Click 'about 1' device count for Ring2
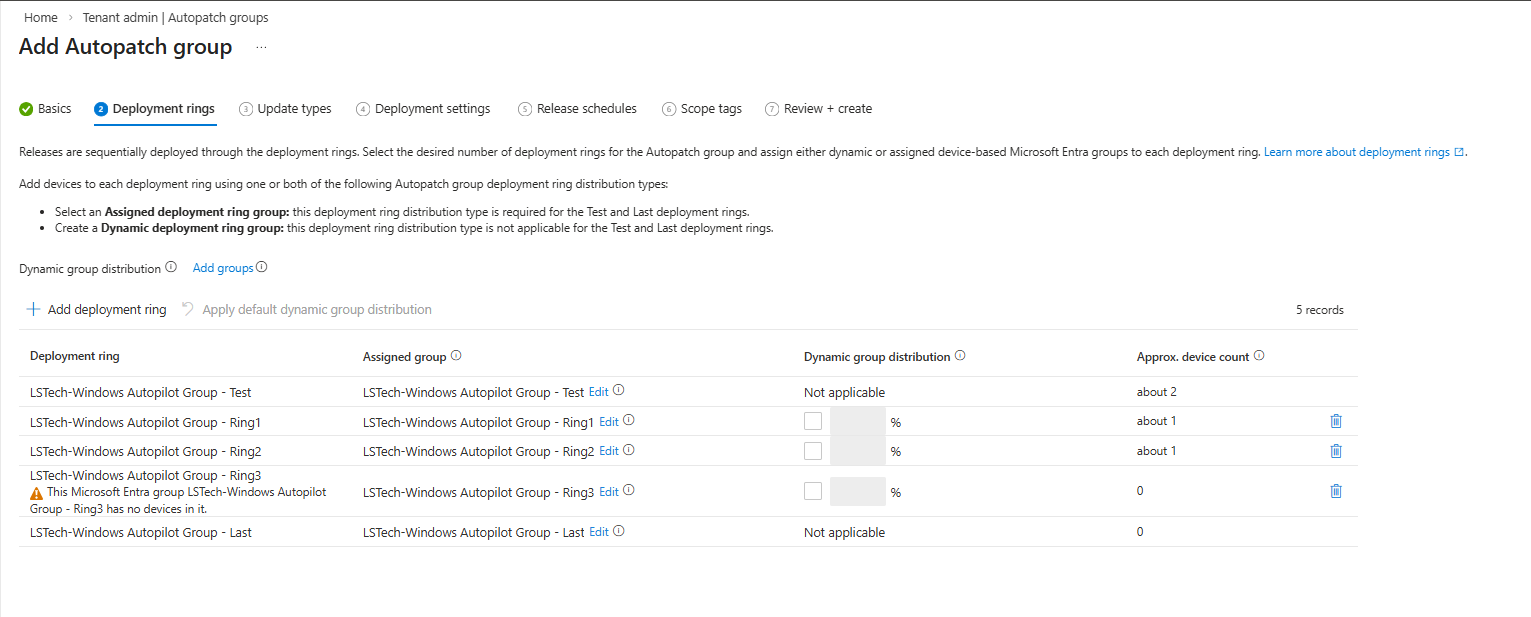The image size is (1531, 617). [1157, 451]
